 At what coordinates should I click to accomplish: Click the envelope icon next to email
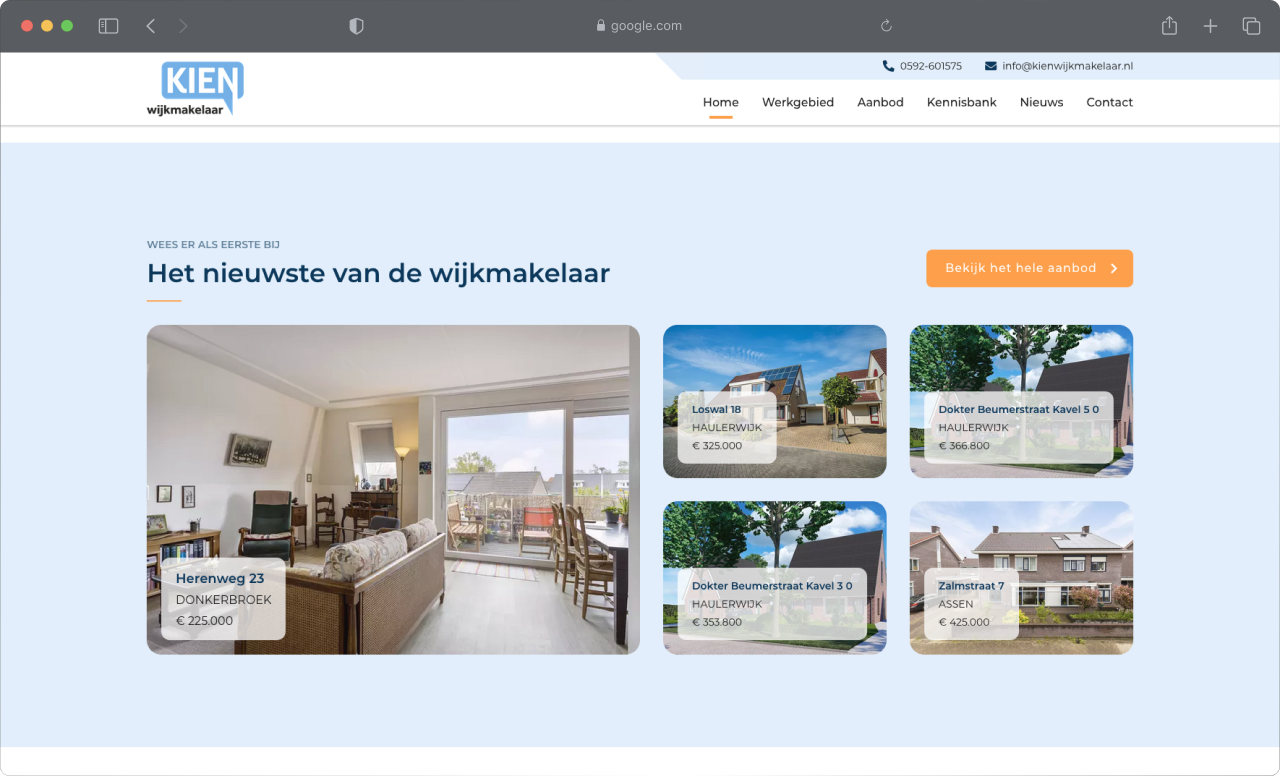tap(990, 66)
